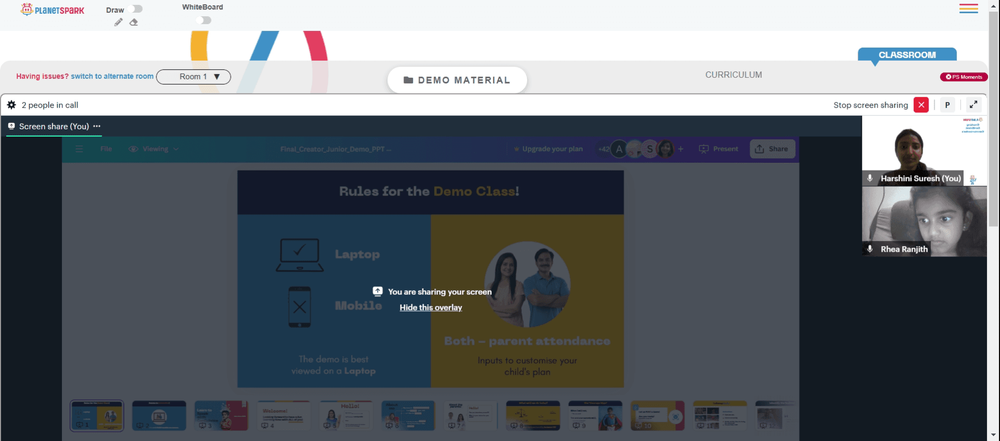Stop screen sharing with red X button
This screenshot has height=441, width=1000.
coord(921,105)
